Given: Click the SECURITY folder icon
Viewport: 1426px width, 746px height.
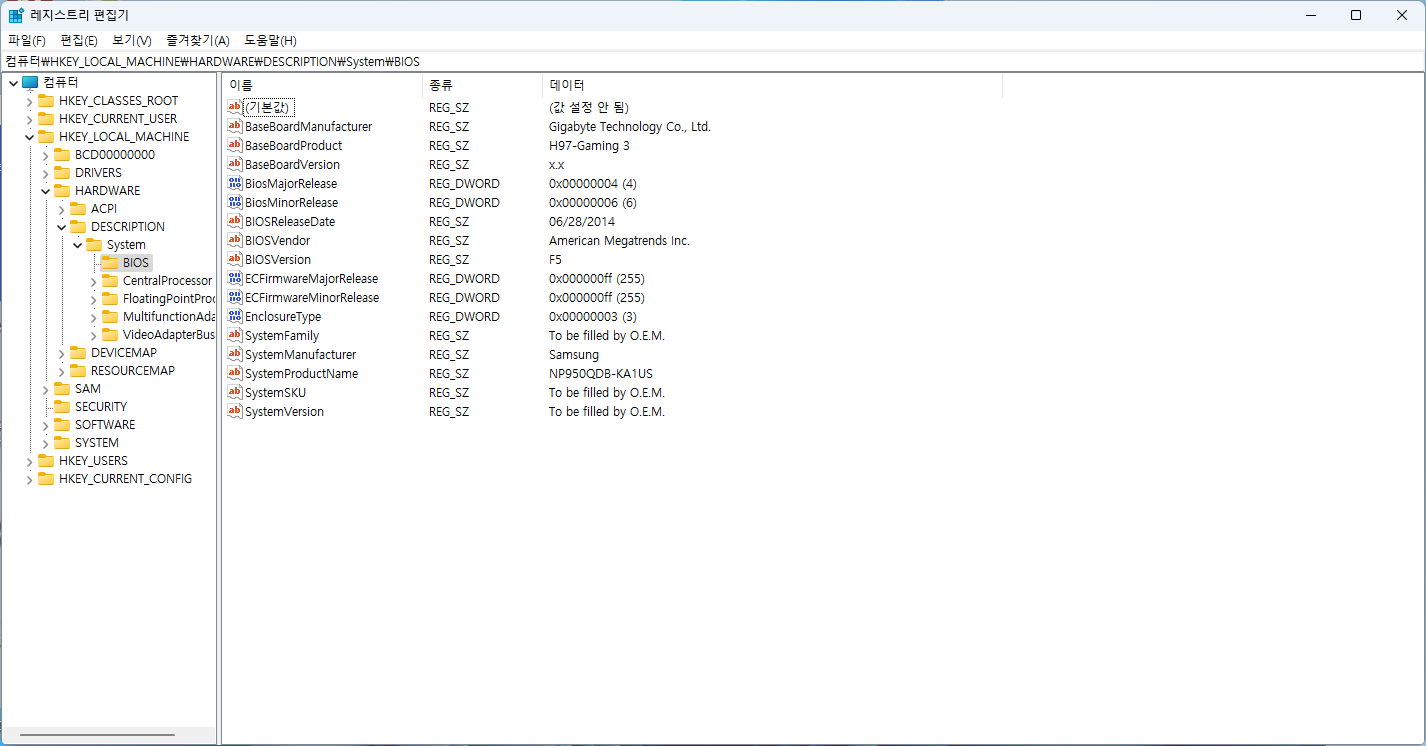Looking at the screenshot, I should tap(62, 407).
